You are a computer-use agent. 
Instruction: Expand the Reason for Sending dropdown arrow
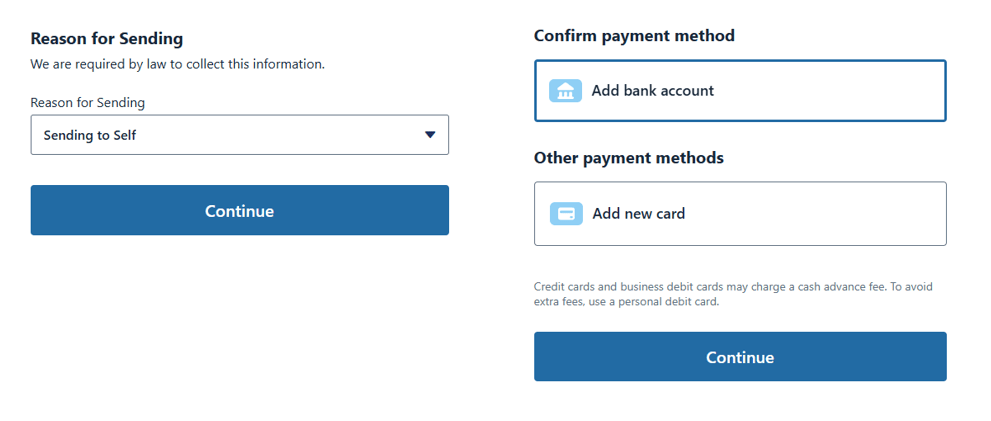430,135
